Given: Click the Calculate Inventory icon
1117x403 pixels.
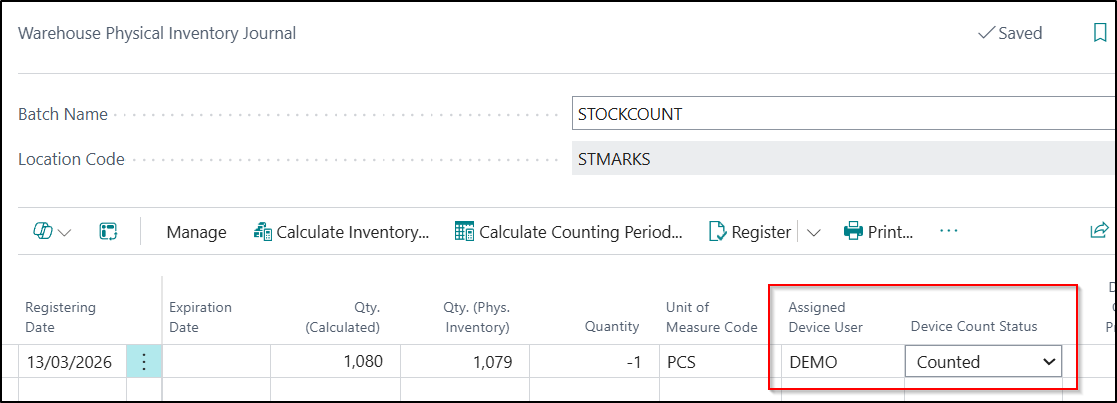Looking at the screenshot, I should click(263, 232).
